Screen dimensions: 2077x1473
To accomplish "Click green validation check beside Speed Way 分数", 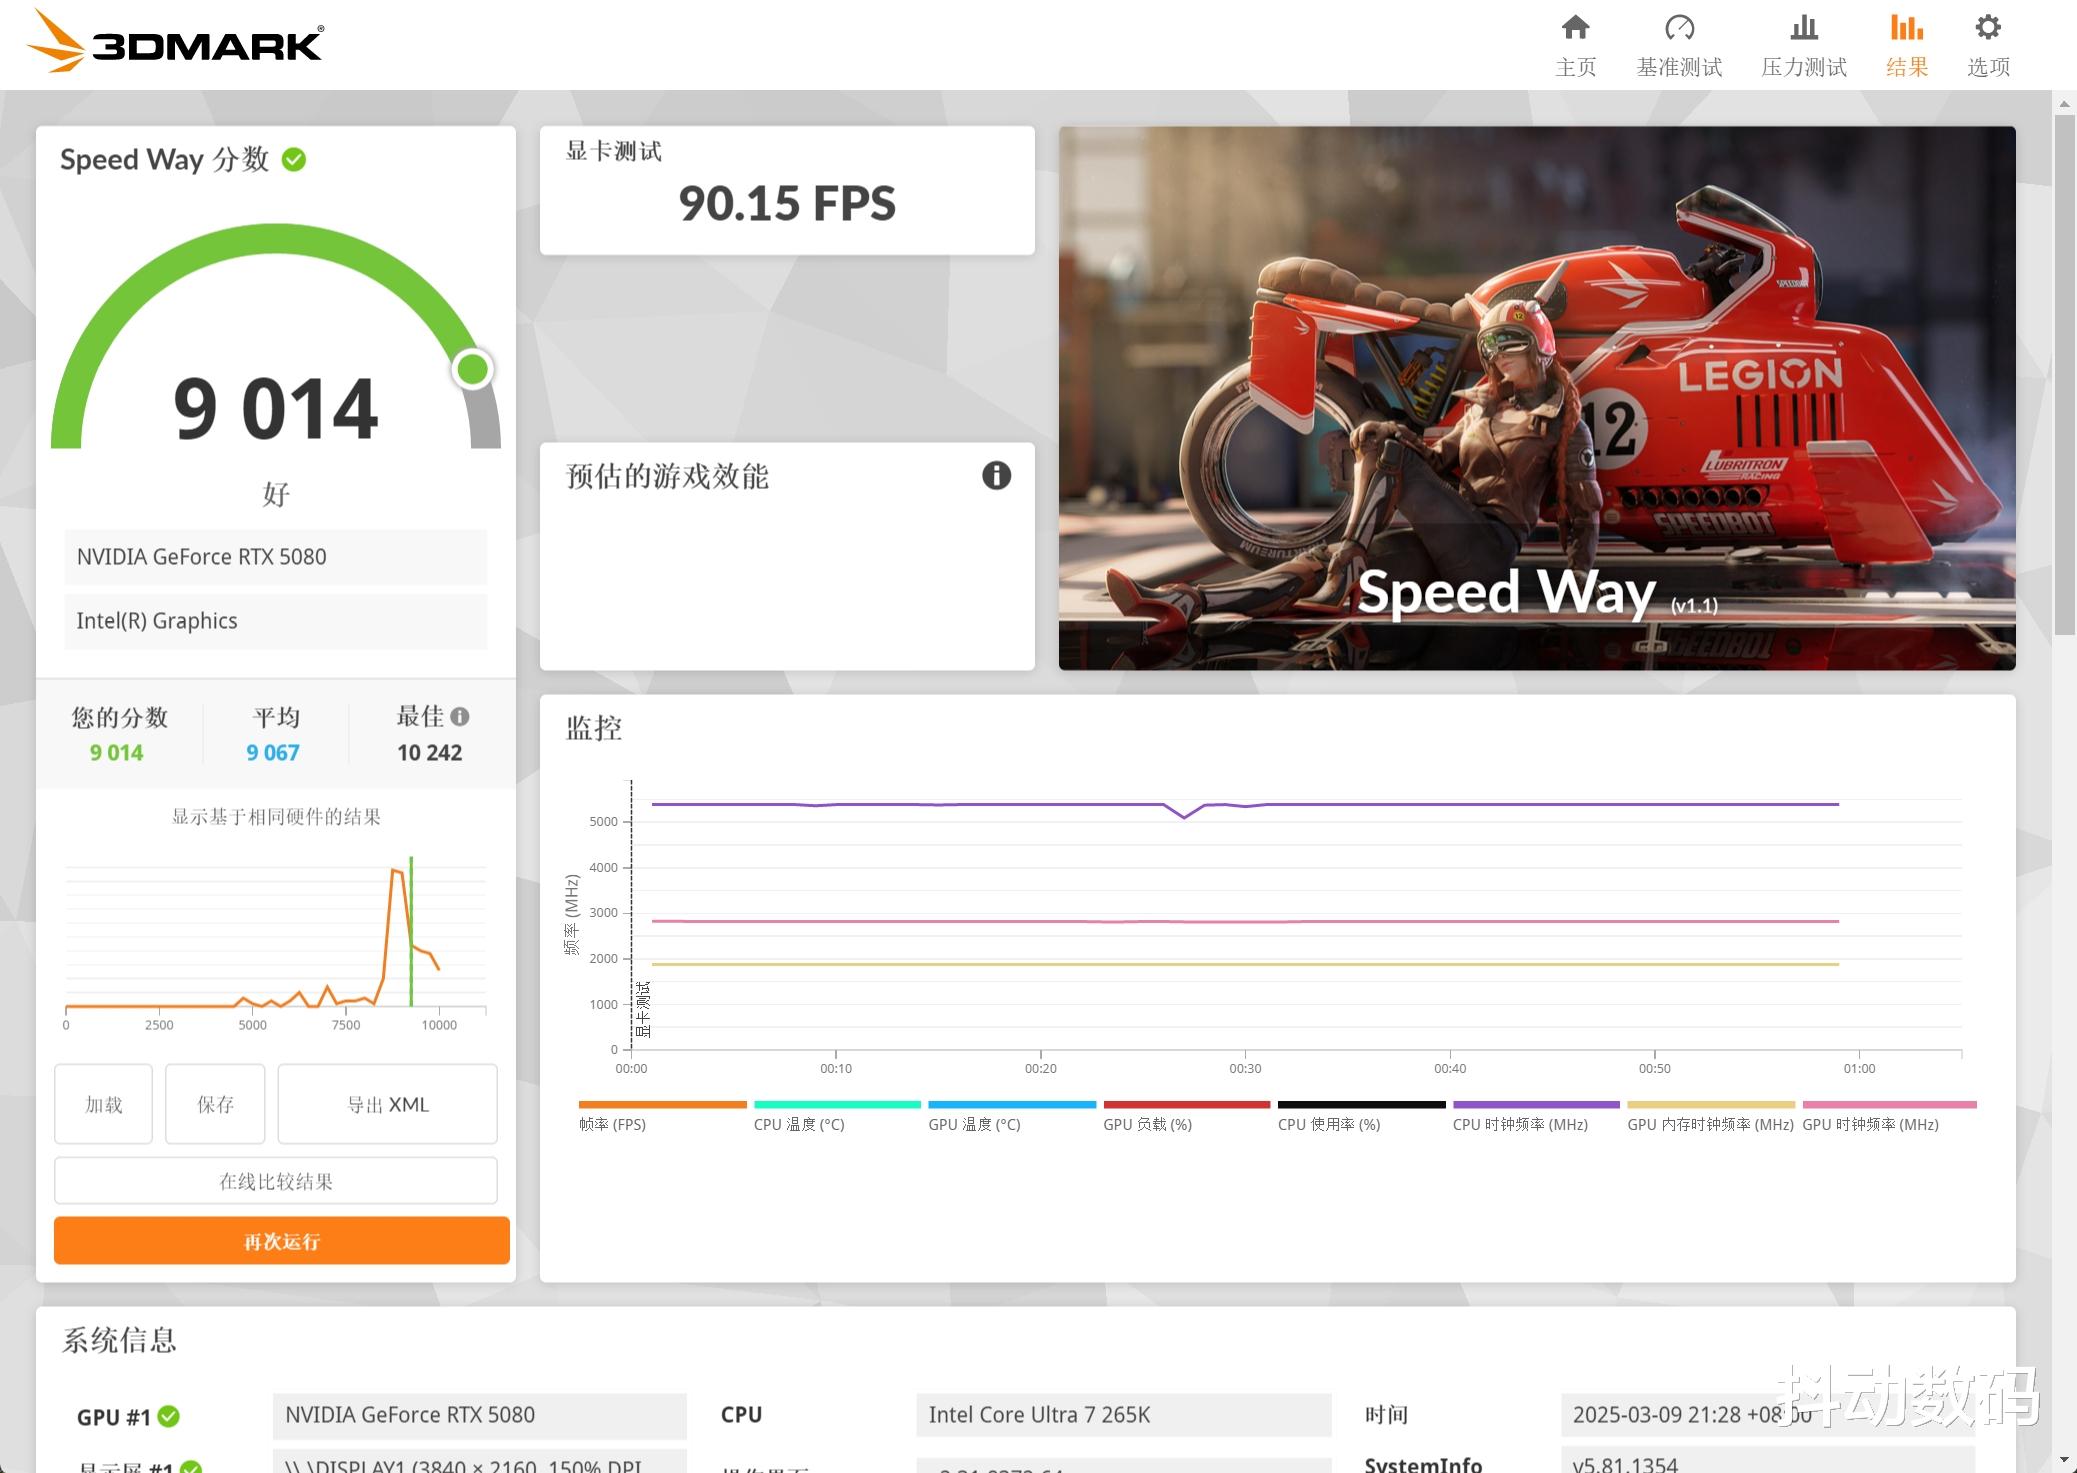I will (294, 160).
